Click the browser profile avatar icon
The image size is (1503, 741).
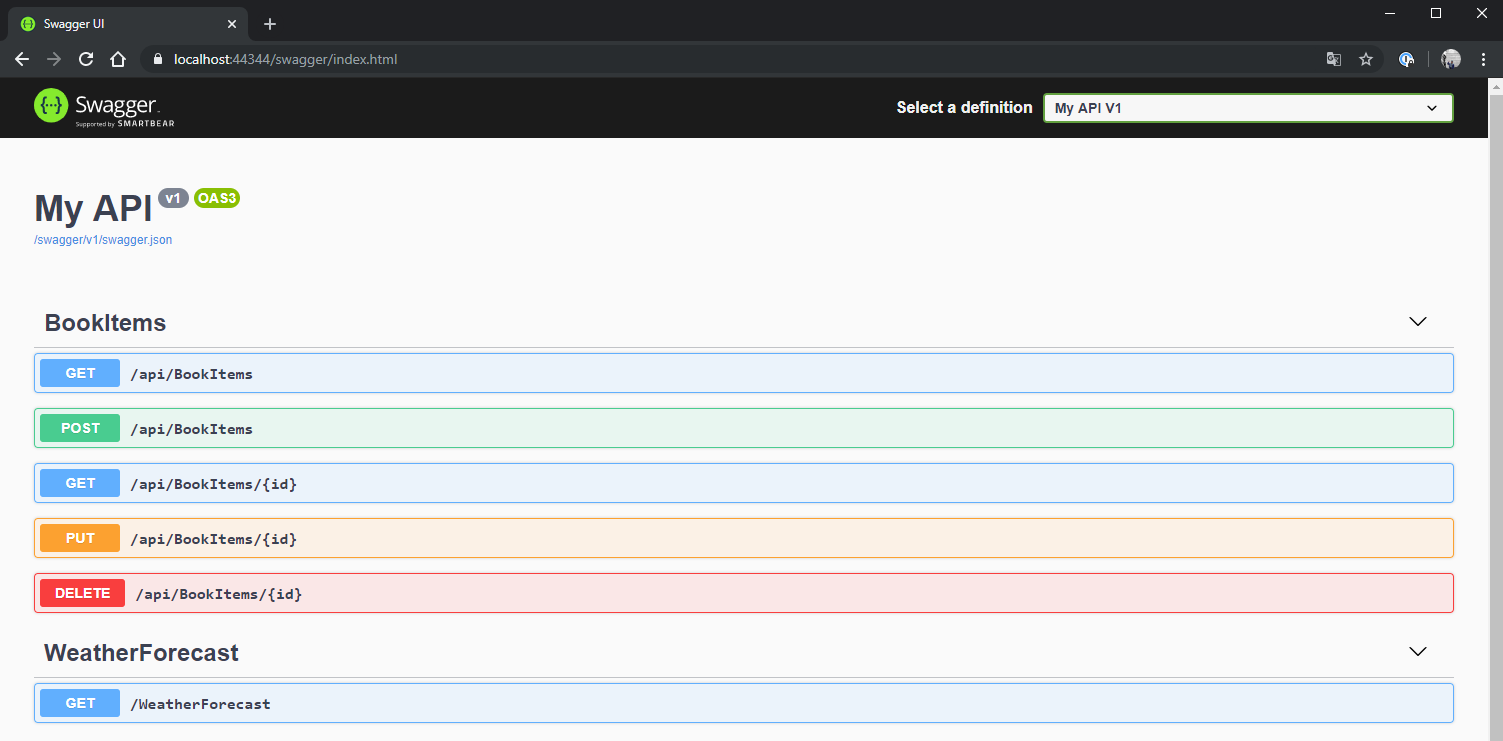[1450, 59]
